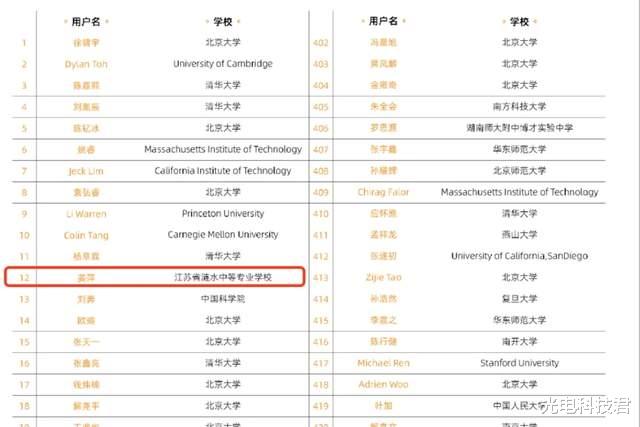Click California Institute of Technology cell
The width and height of the screenshot is (640, 427).
223,171
